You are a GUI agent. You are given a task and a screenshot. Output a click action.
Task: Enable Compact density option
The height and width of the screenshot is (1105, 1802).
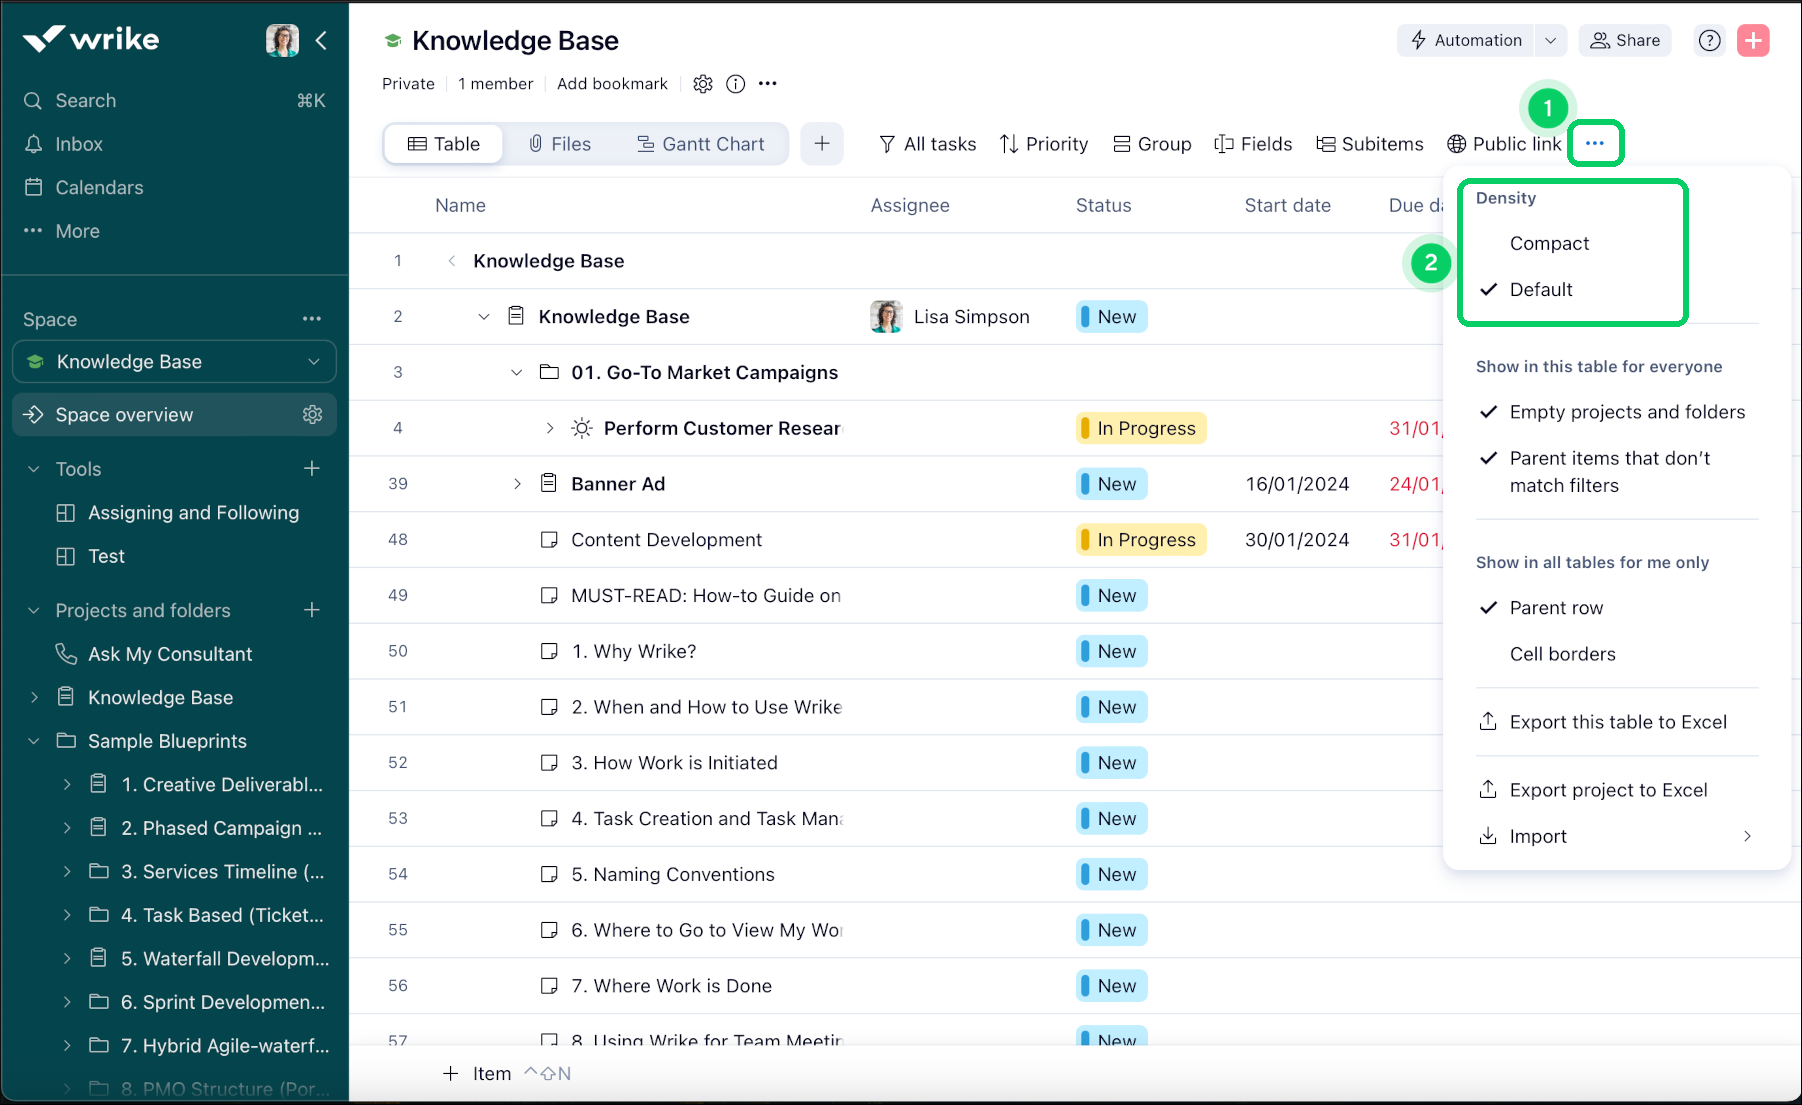1549,243
